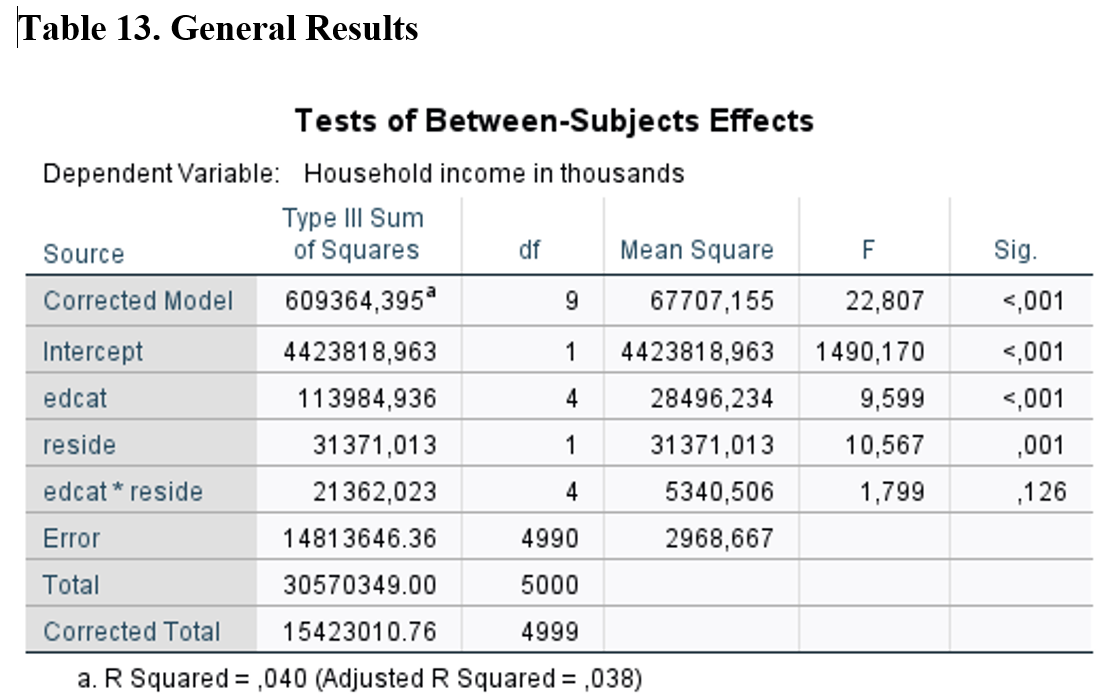Screen dimensions: 1109x700
Task: Click the 'Type III Sum of Squares' header
Action: [x=353, y=234]
